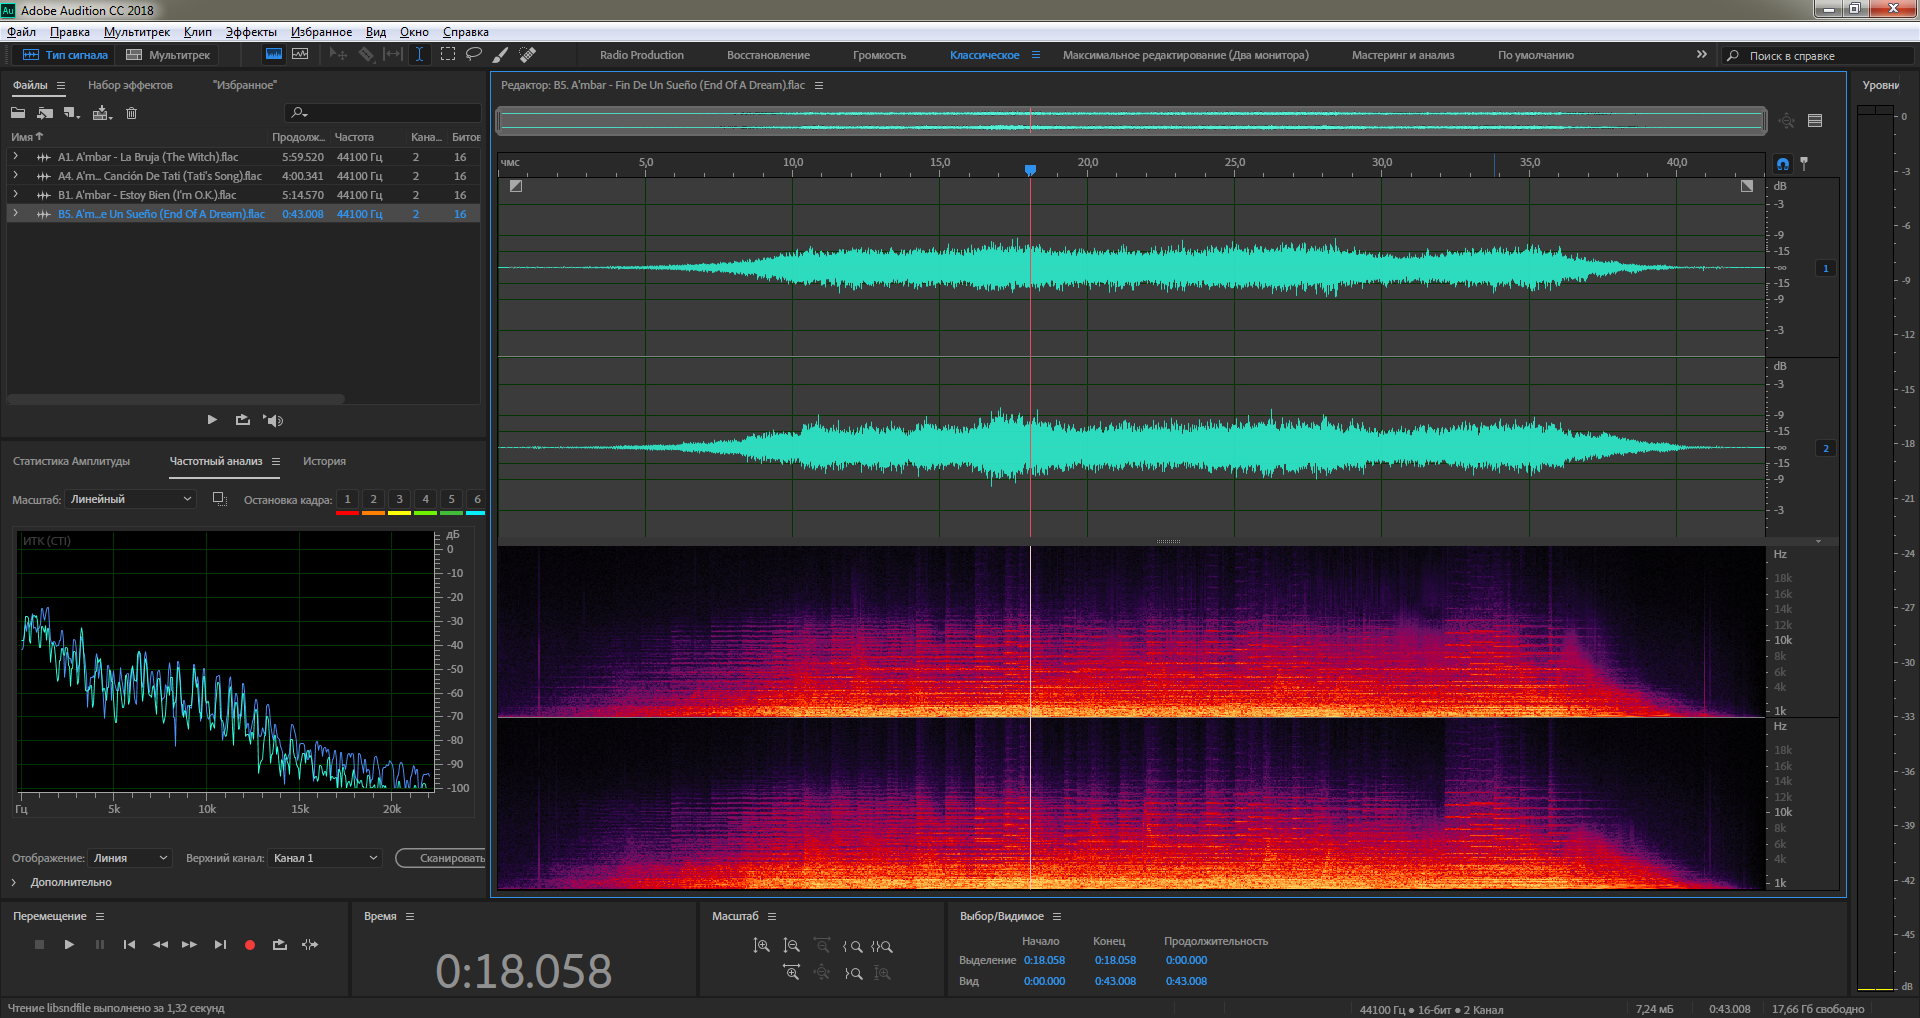Open the Эффекты menu
Screen dimensions: 1920x1018
(x=251, y=32)
